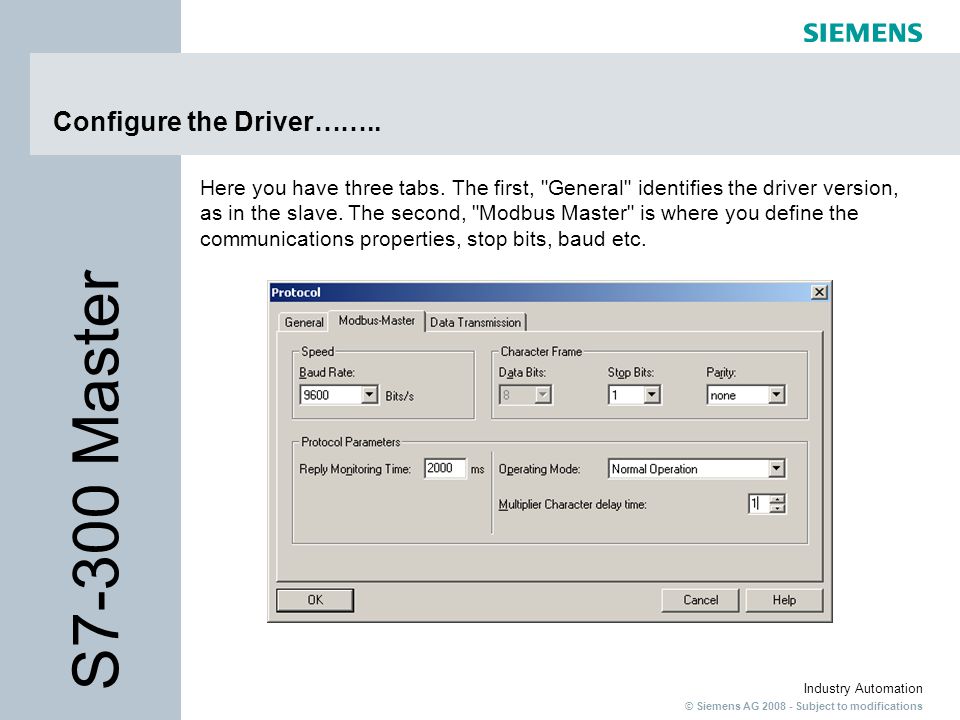Close the Protocol dialog window
This screenshot has height=720, width=960.
pyautogui.click(x=819, y=292)
